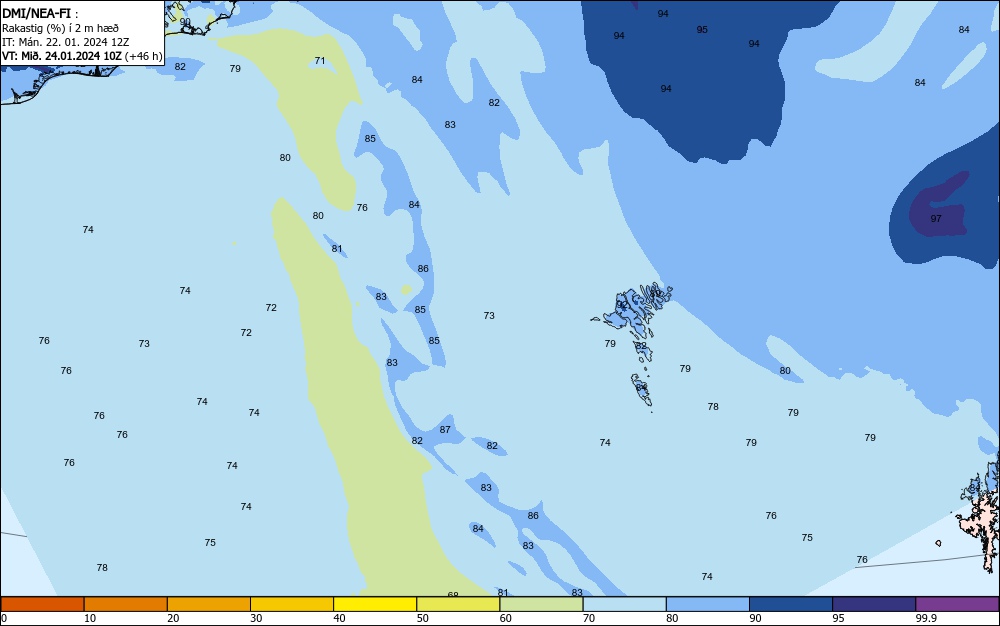This screenshot has width=1000, height=626.
Task: Click the value '90' near the Iceland coast
Action: 185,22
